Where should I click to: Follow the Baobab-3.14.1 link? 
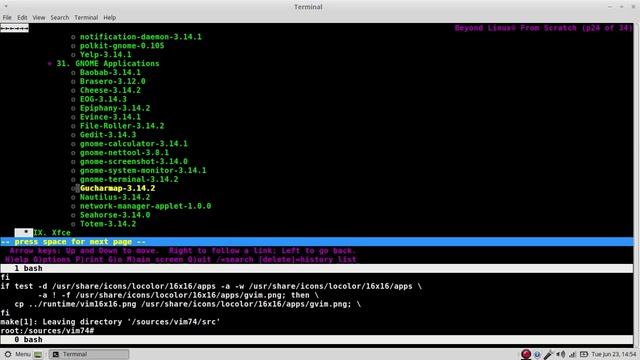(110, 73)
